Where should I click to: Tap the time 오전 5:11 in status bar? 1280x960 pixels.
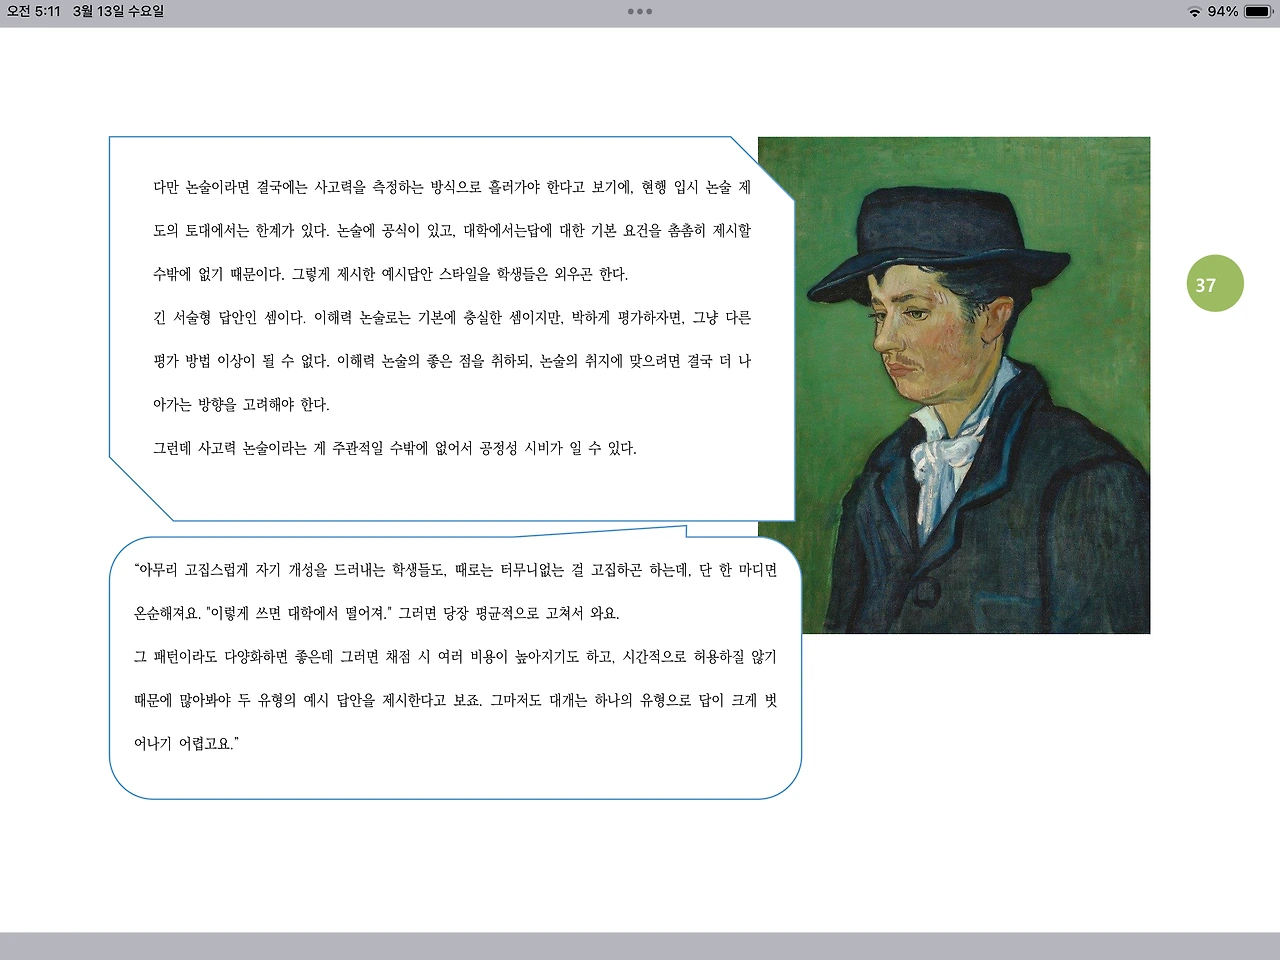34,12
